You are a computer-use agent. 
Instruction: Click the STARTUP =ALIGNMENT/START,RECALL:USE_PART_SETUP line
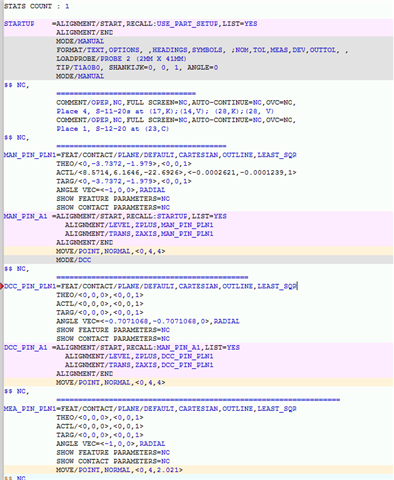(131, 24)
